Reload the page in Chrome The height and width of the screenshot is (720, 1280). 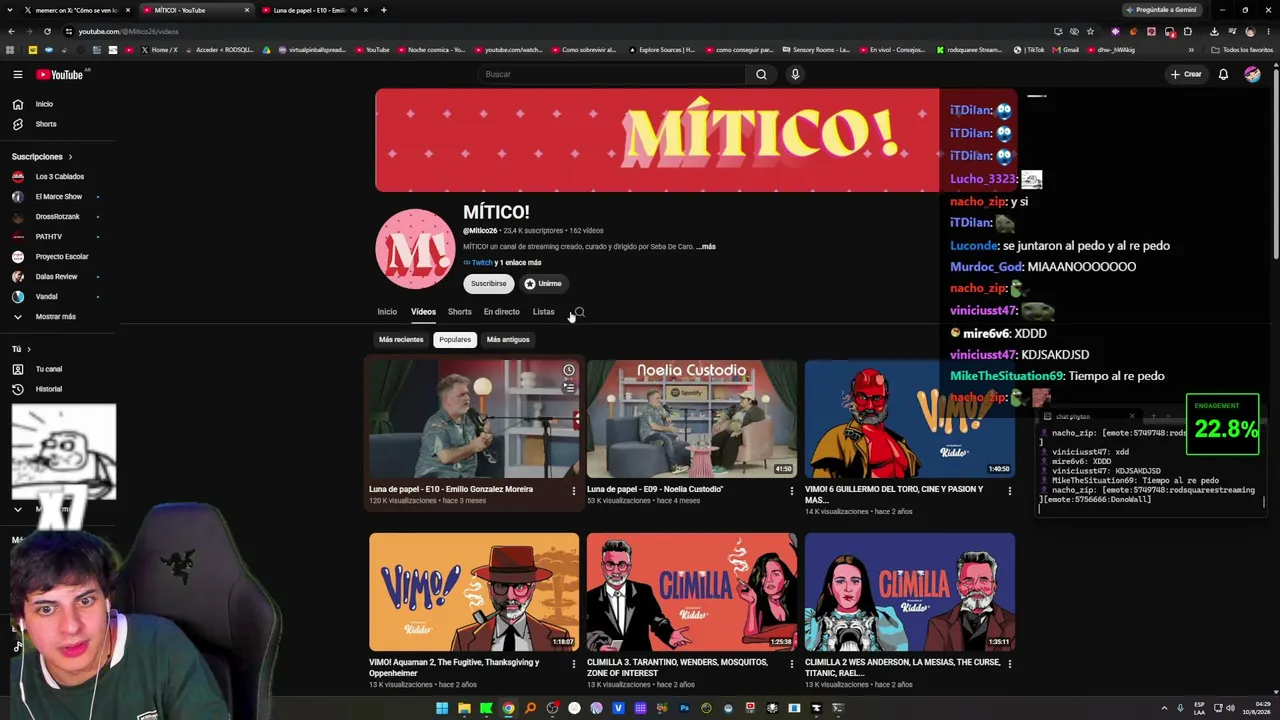point(47,31)
